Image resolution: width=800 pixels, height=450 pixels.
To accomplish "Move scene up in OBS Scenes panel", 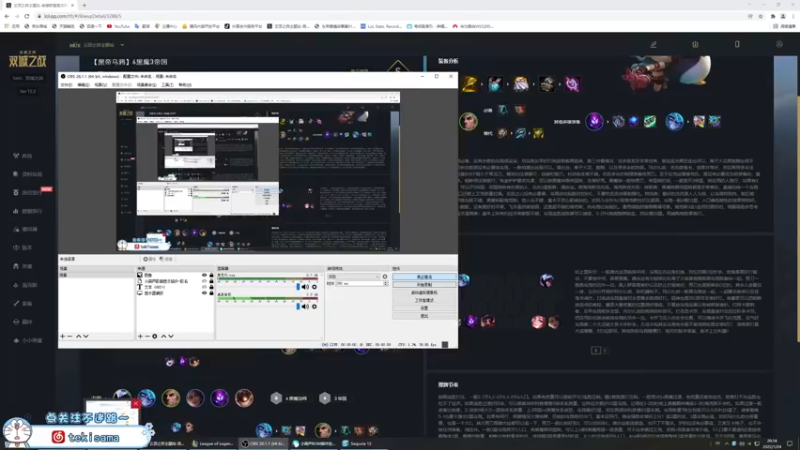I will click(x=79, y=336).
